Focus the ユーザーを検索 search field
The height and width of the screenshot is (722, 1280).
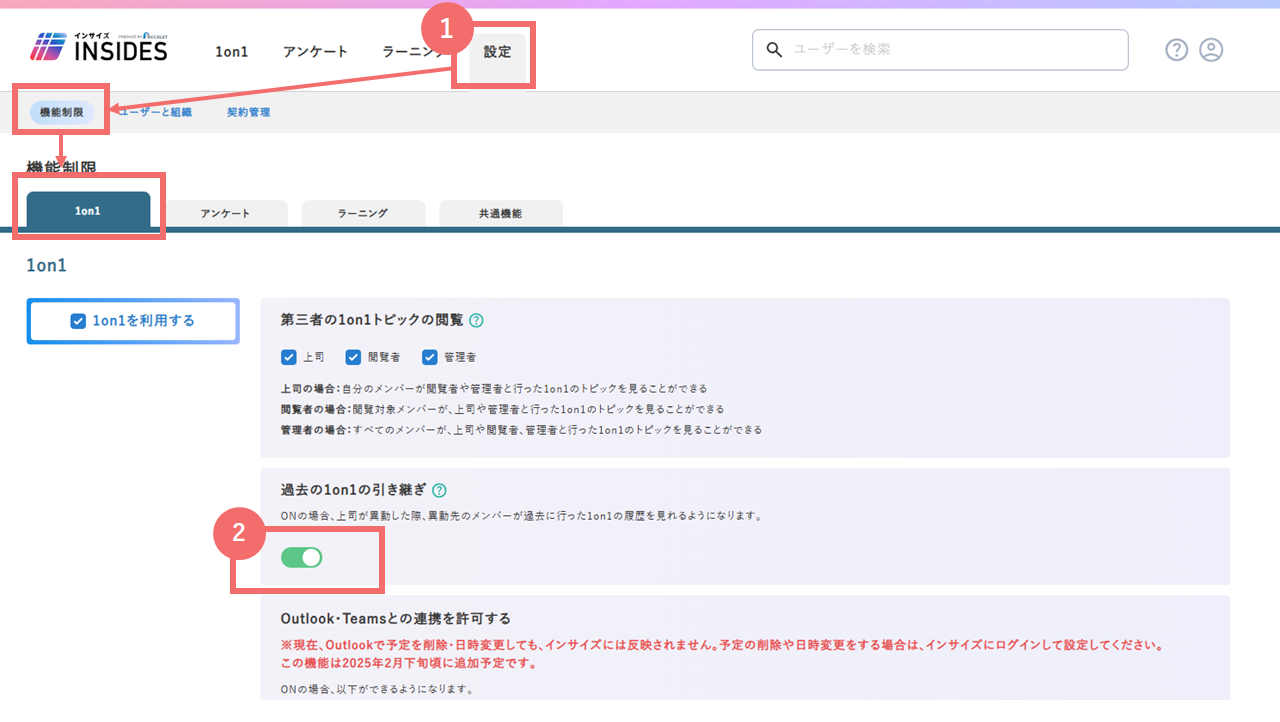pos(940,49)
